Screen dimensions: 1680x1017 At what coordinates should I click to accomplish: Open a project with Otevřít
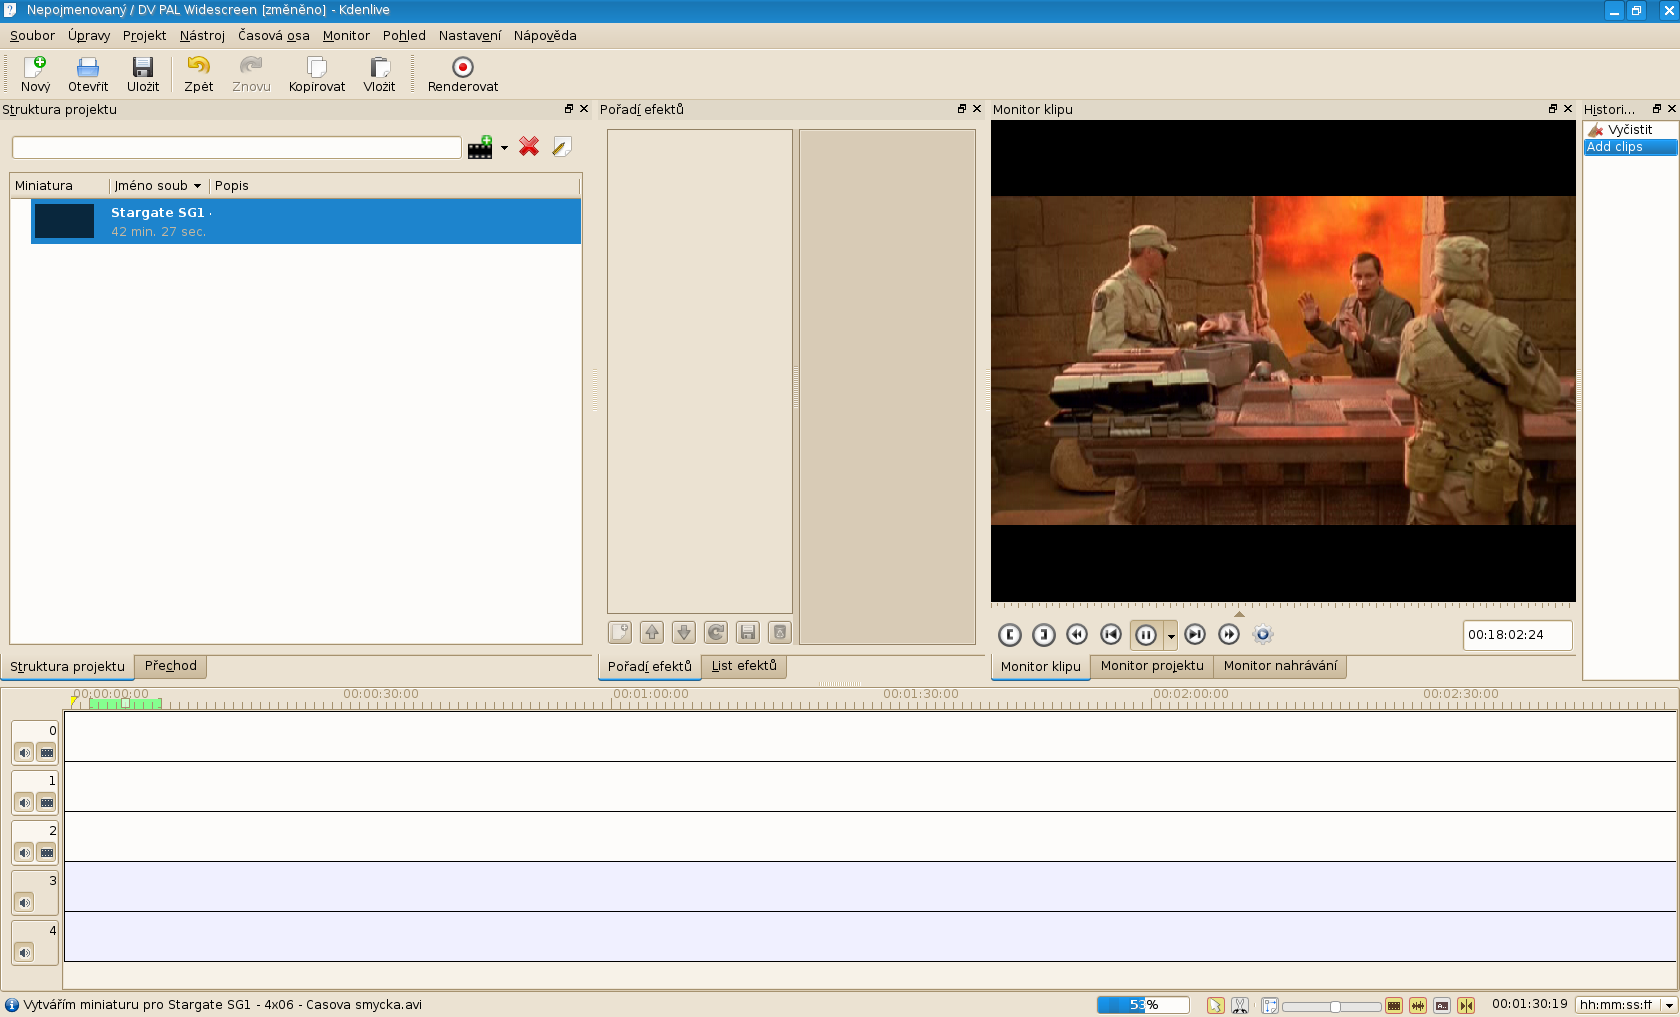tap(88, 75)
